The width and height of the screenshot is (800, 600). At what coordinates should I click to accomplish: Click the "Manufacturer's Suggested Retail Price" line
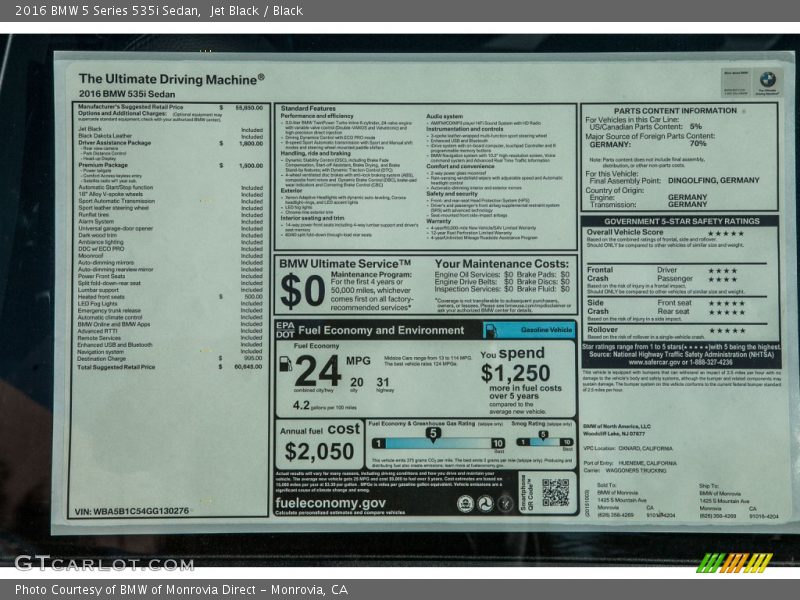click(x=170, y=107)
